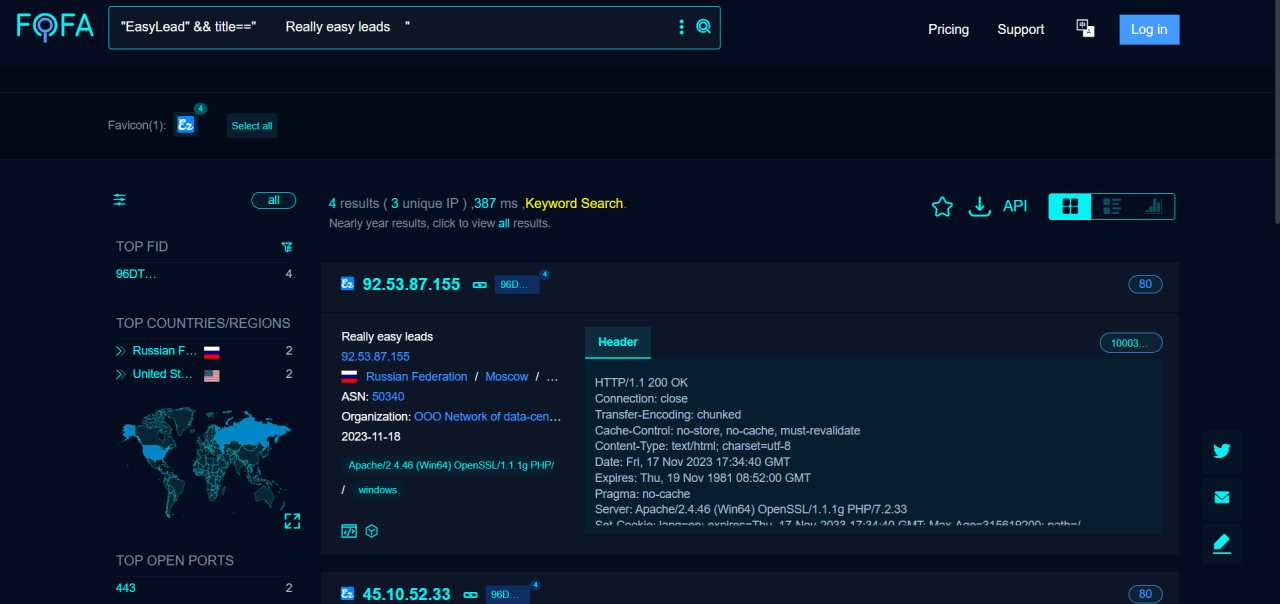Open host 92.53.87.155 heading link

coord(411,284)
